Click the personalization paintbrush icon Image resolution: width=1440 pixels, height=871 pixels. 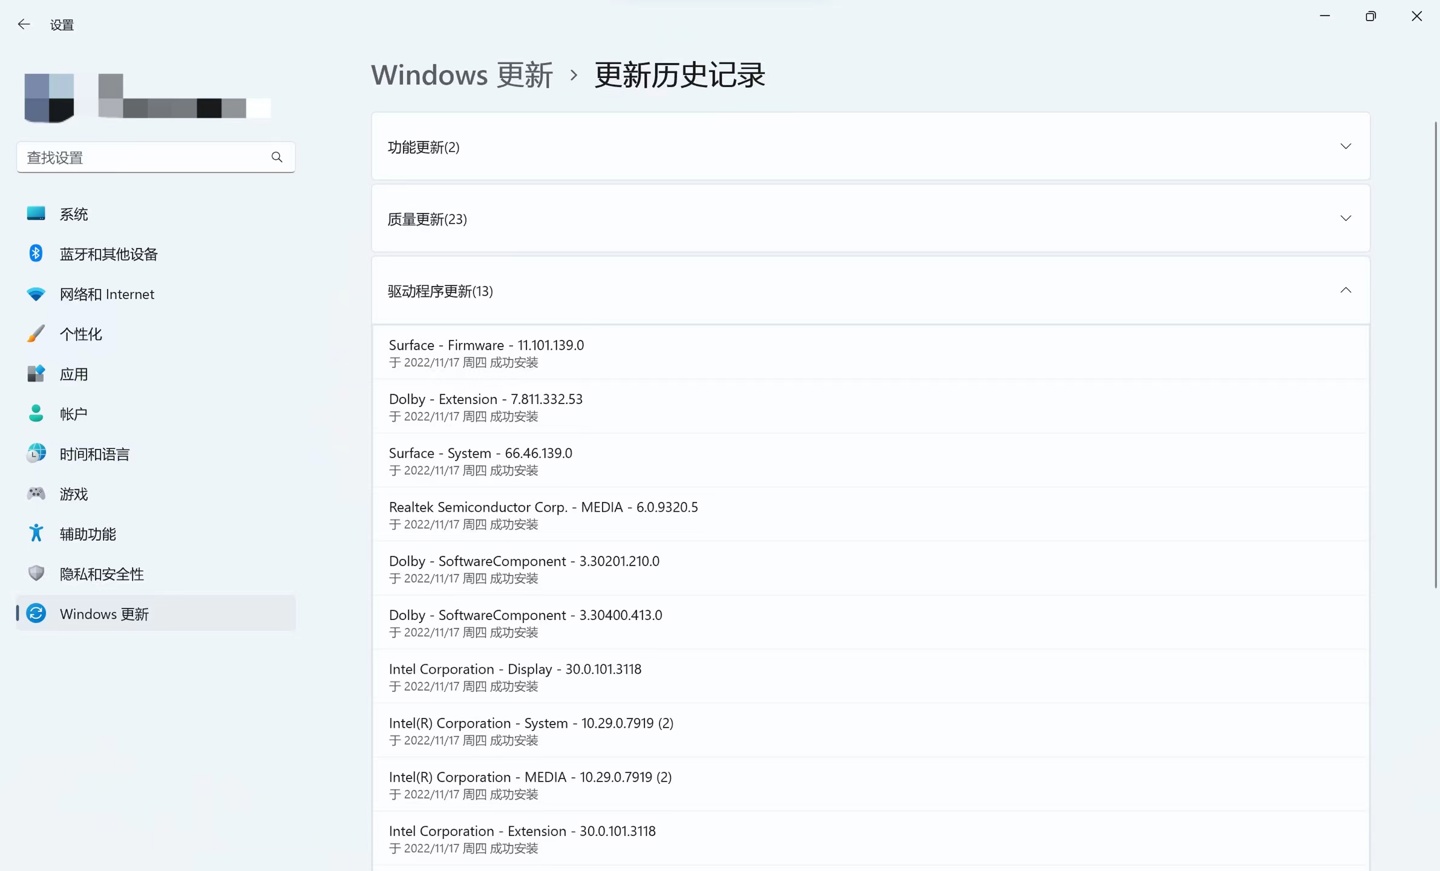tap(36, 333)
